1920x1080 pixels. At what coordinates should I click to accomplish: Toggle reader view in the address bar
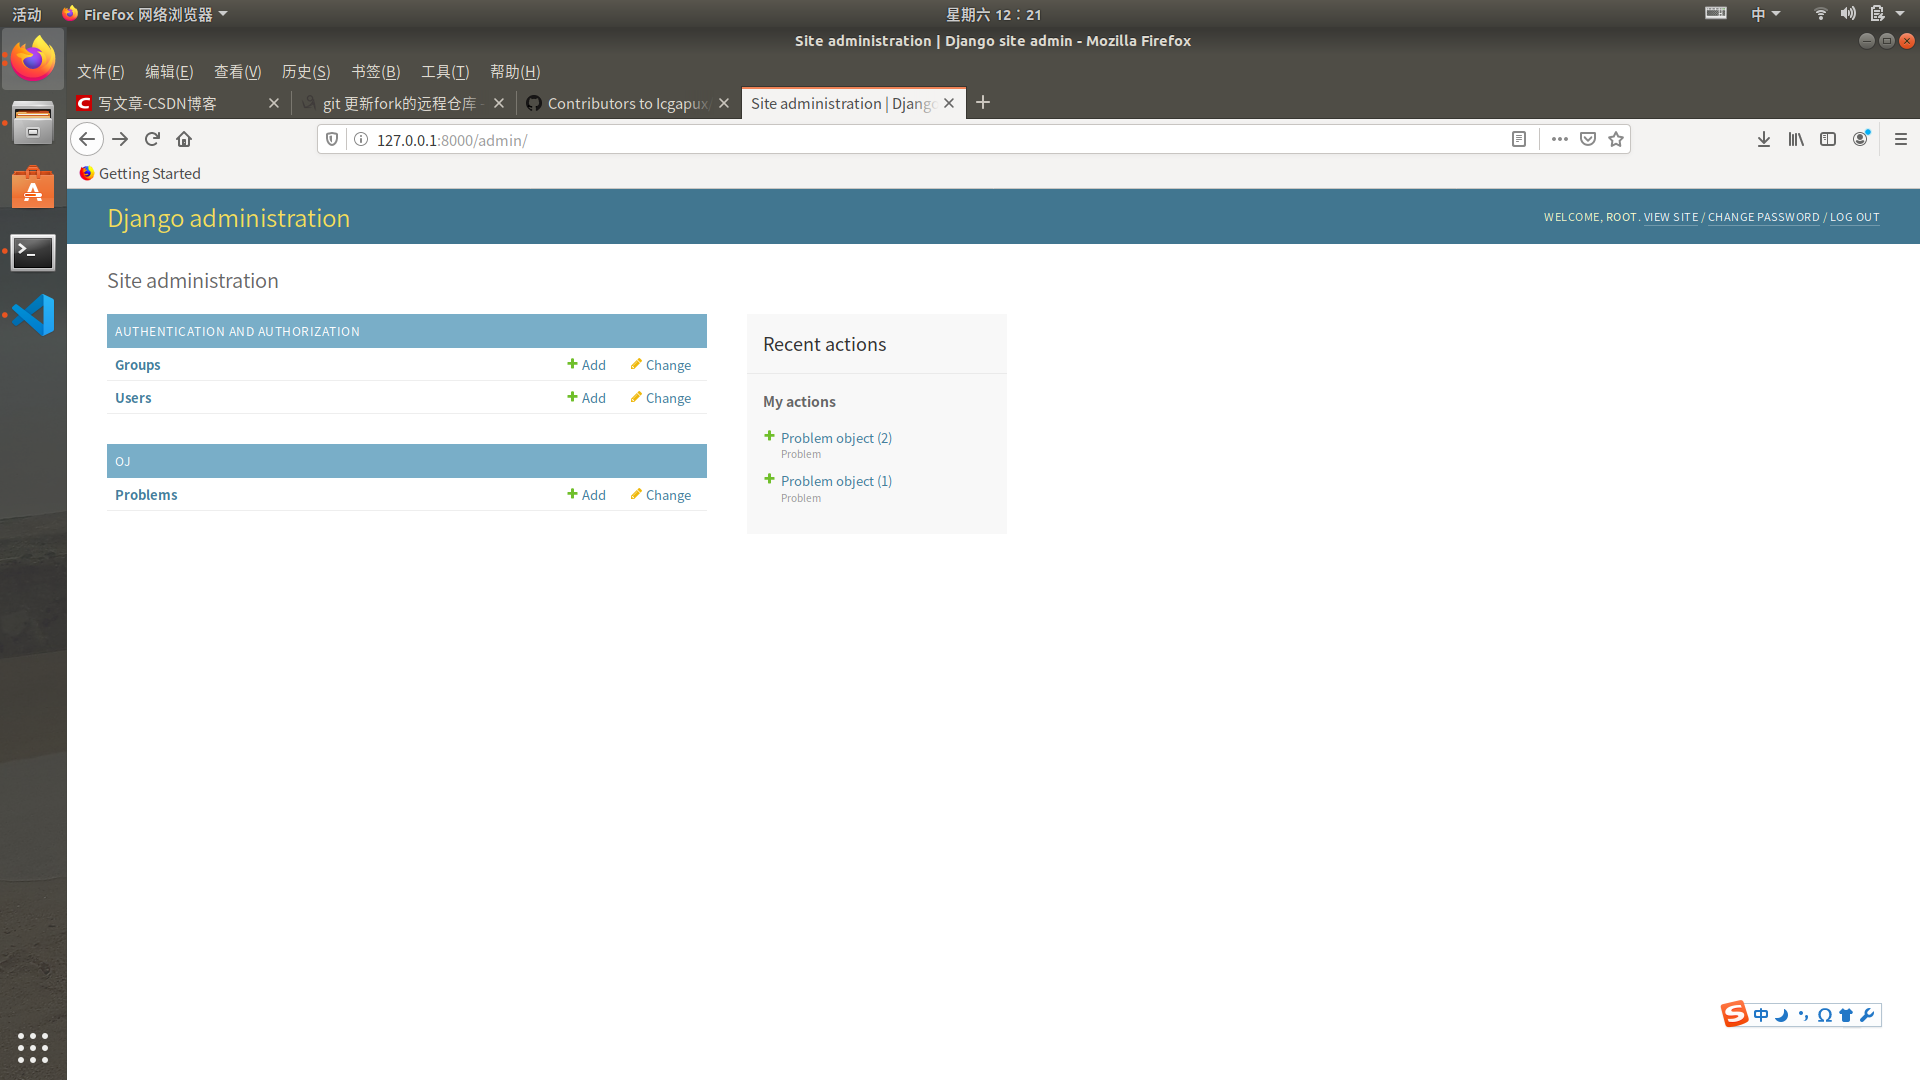click(1519, 139)
